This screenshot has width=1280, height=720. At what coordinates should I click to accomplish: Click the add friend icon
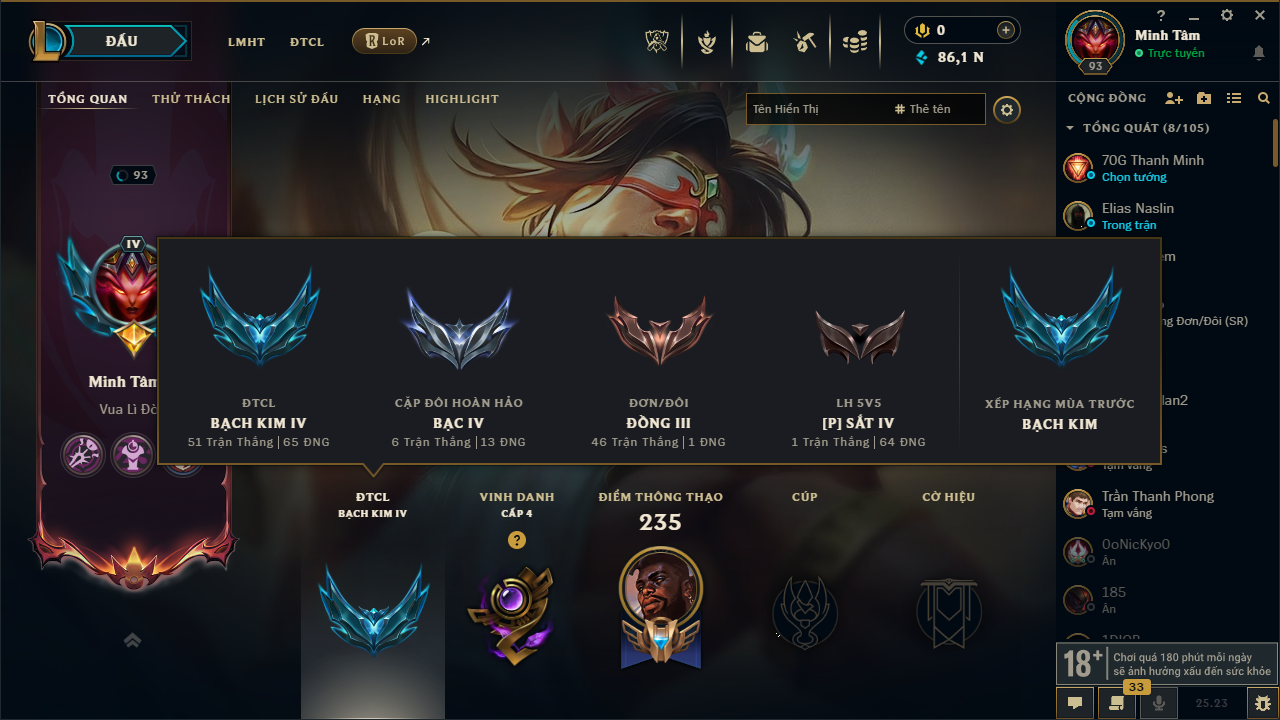1174,98
